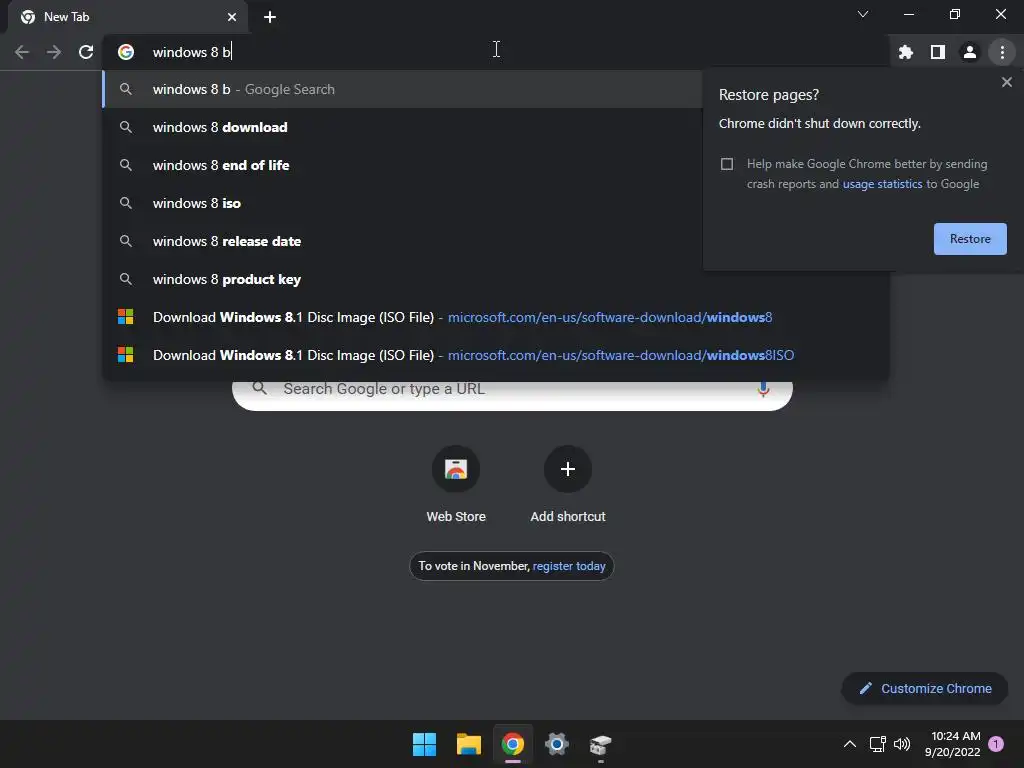Click the register today link

pyautogui.click(x=569, y=566)
